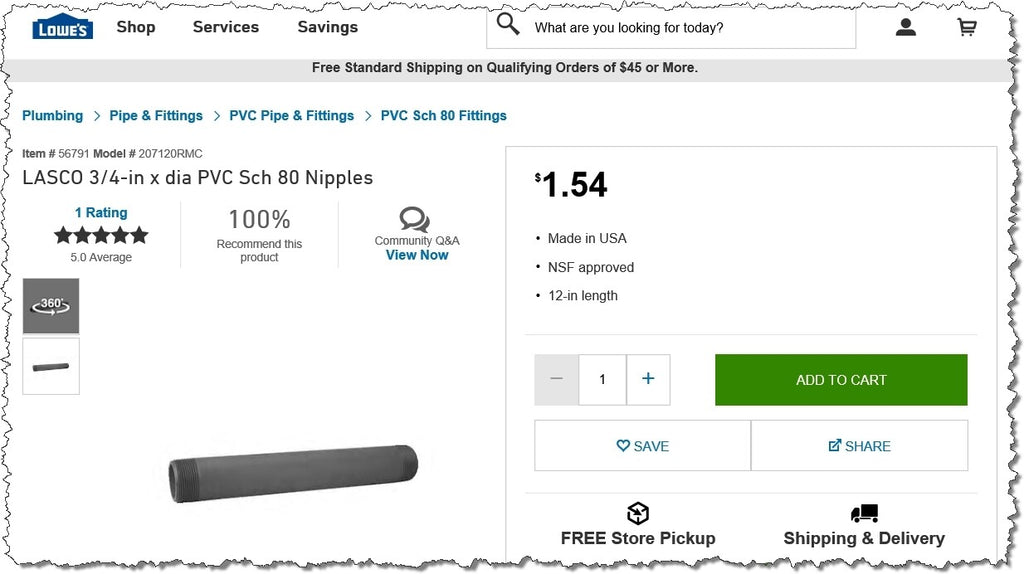Click the Shipping & Delivery truck icon
The image size is (1024, 574).
[x=864, y=513]
